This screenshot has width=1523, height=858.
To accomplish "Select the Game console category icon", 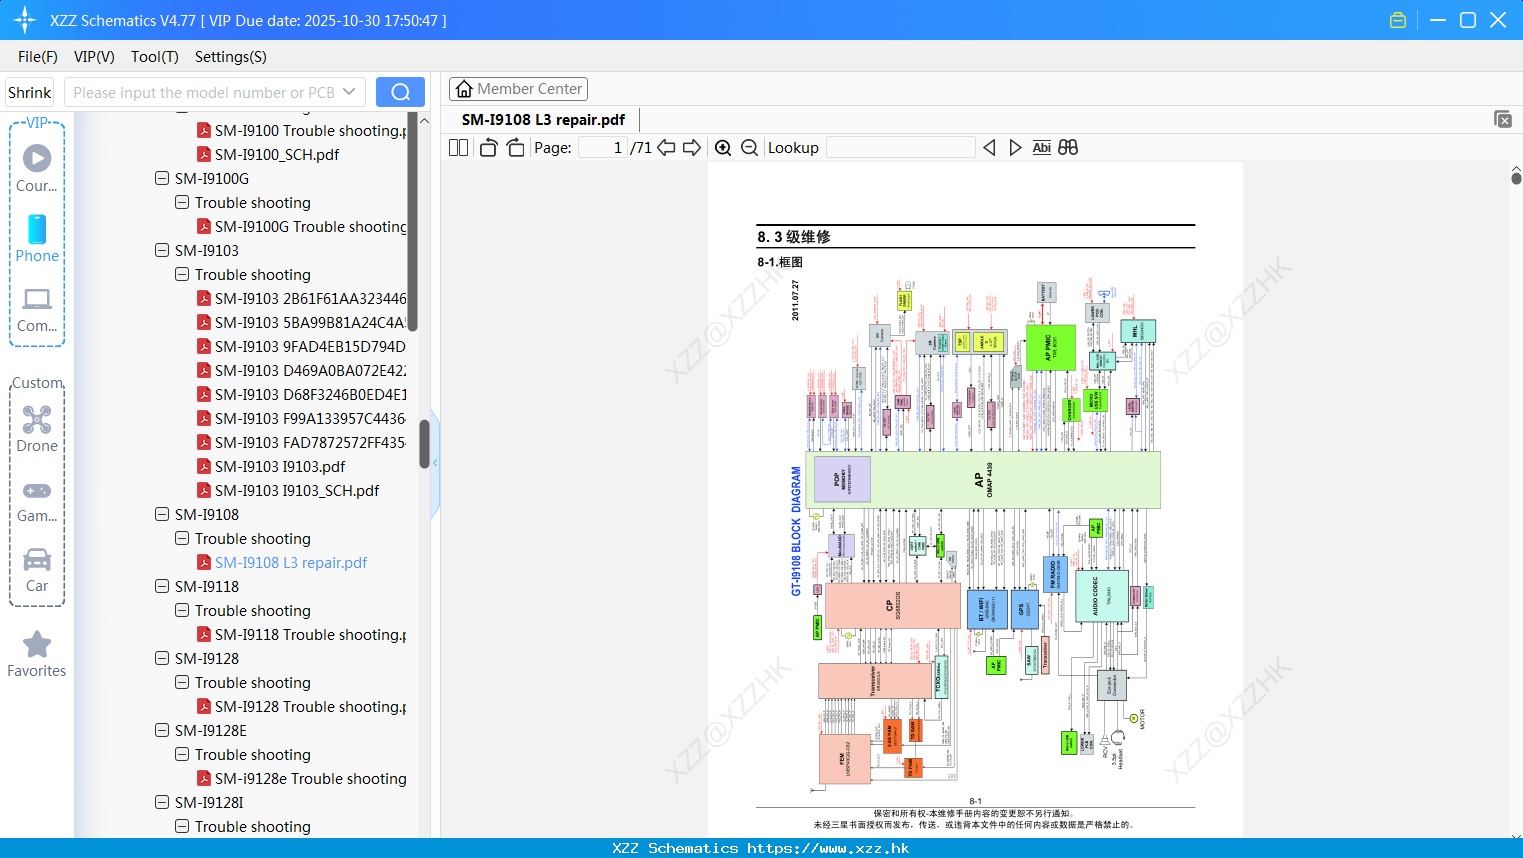I will tap(37, 490).
